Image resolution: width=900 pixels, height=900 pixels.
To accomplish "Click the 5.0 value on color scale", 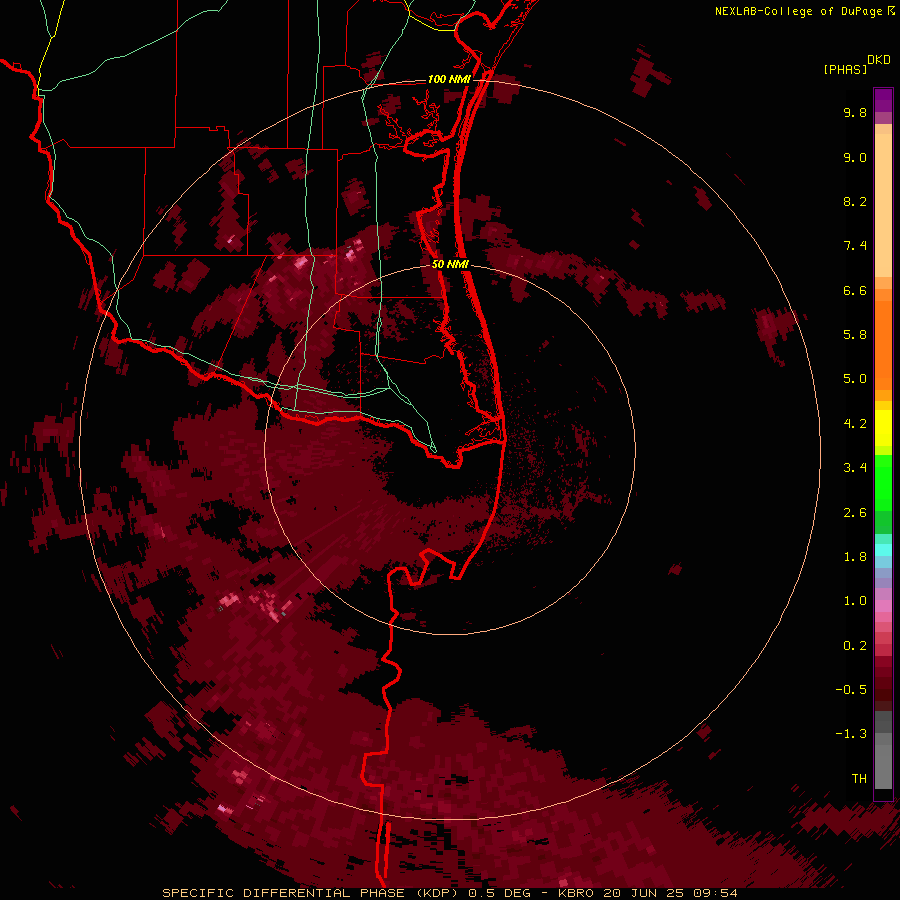I will pos(855,379).
